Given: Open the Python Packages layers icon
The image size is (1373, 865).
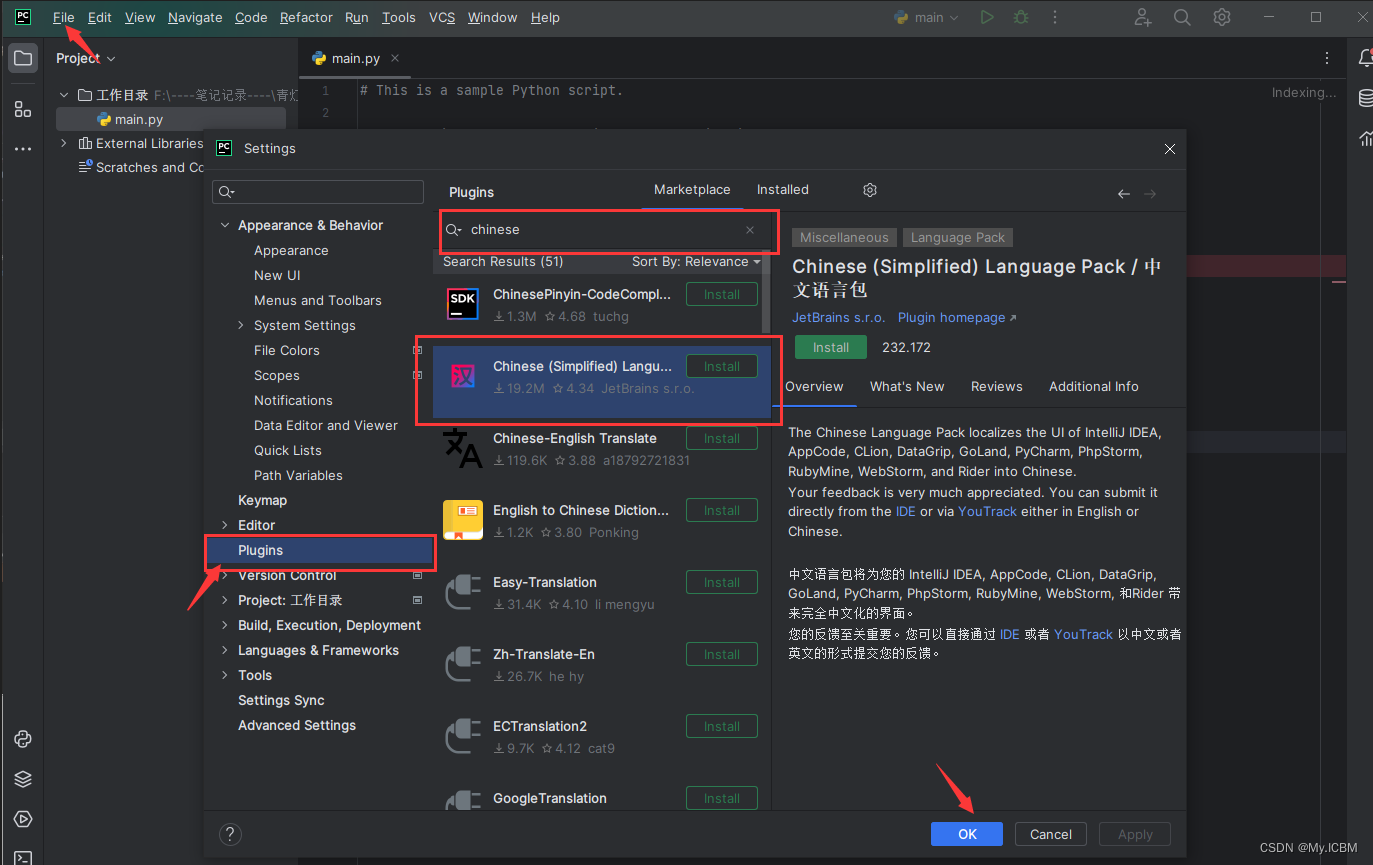Looking at the screenshot, I should point(23,779).
